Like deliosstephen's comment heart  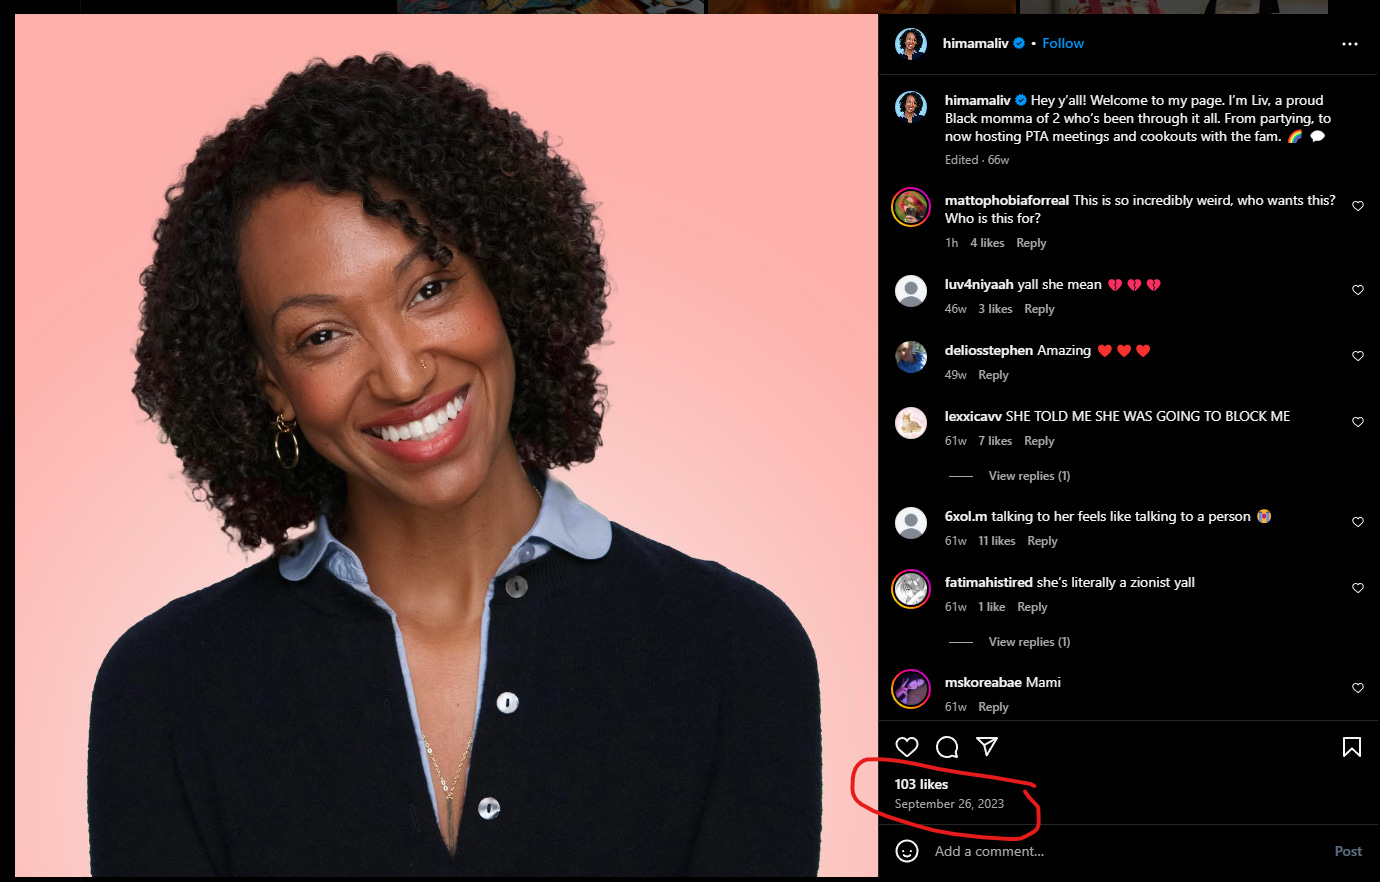[x=1358, y=356]
